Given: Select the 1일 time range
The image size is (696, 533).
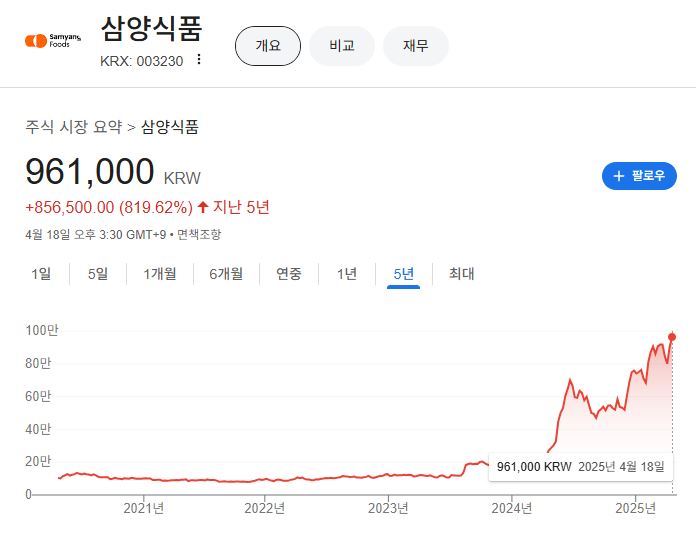Looking at the screenshot, I should 41,274.
